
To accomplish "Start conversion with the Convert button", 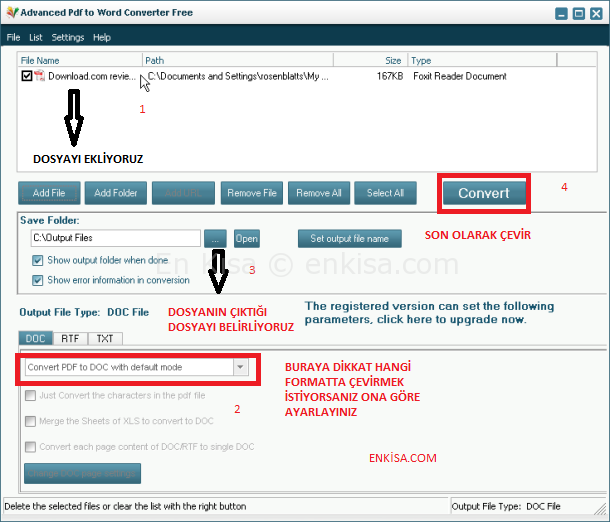I will coord(484,193).
